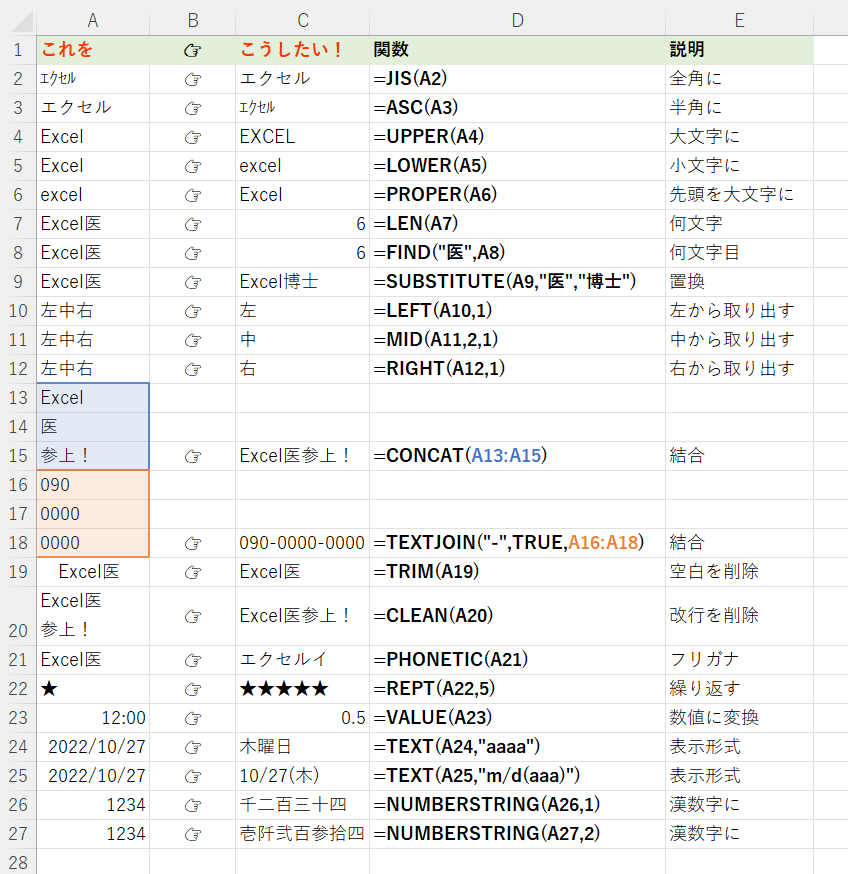The height and width of the screenshot is (874, 848).
Task: Select cell A16 containing '090'
Action: tap(93, 485)
